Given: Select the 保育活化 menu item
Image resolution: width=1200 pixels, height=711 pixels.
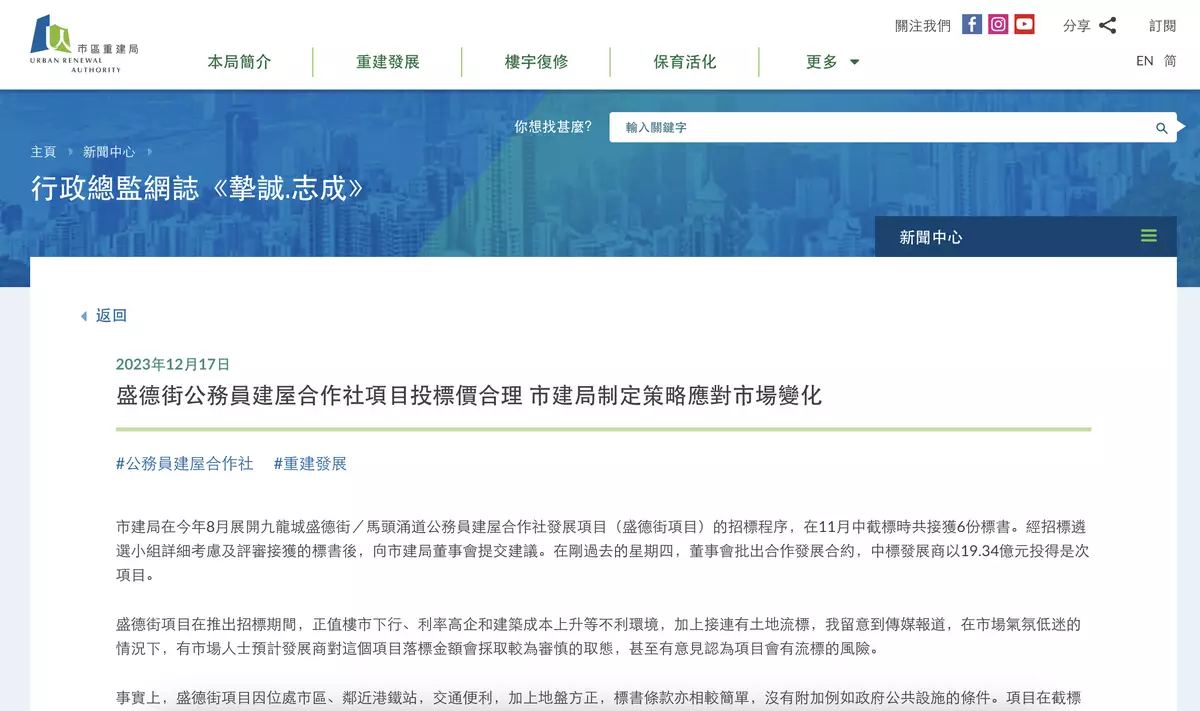Looking at the screenshot, I should point(685,62).
